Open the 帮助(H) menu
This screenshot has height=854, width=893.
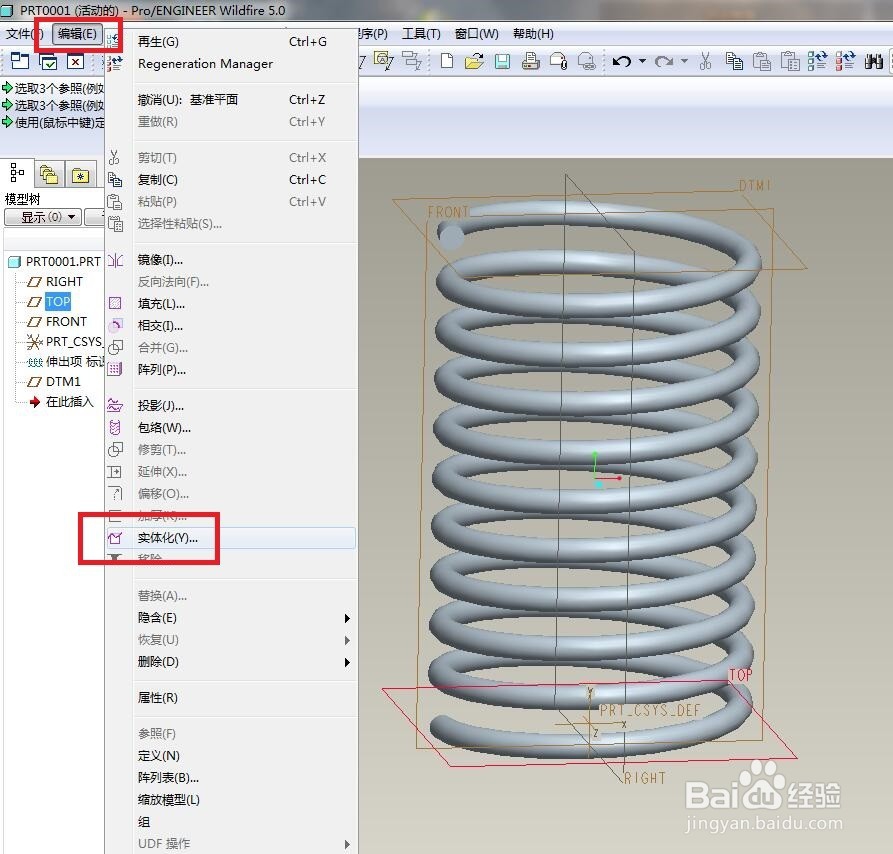pyautogui.click(x=533, y=34)
